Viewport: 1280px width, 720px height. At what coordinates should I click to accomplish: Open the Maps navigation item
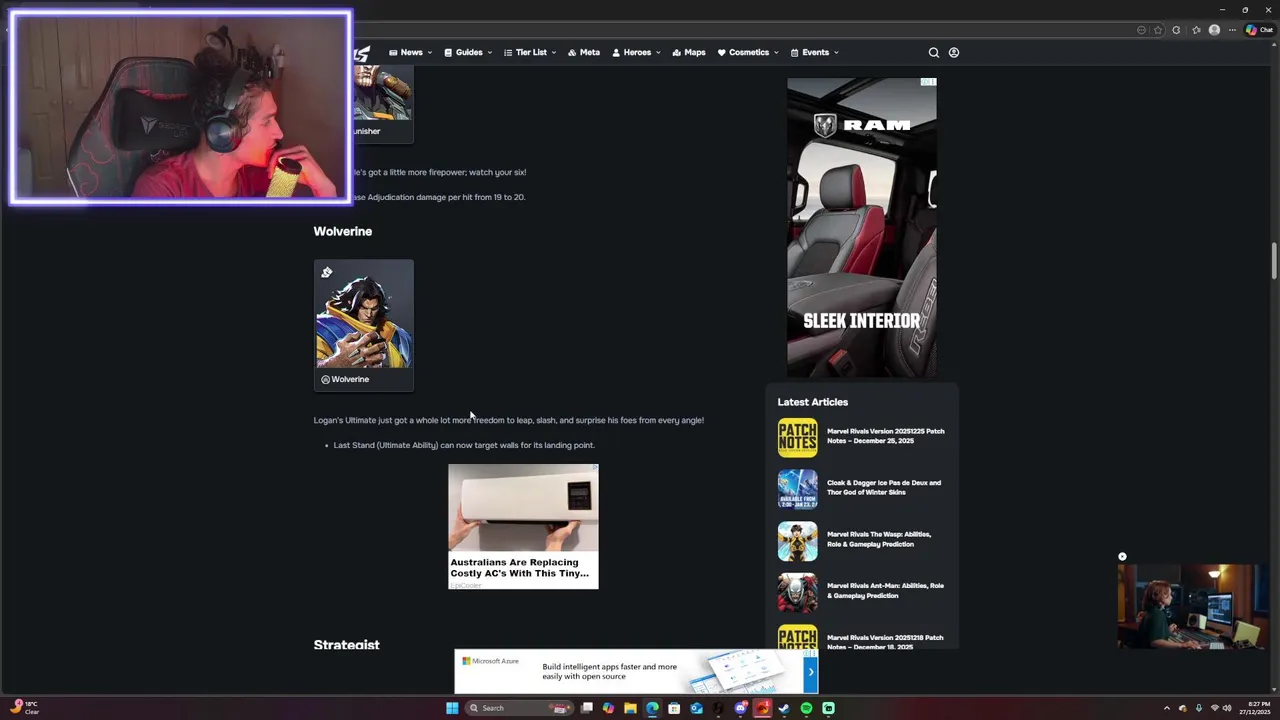pyautogui.click(x=689, y=52)
